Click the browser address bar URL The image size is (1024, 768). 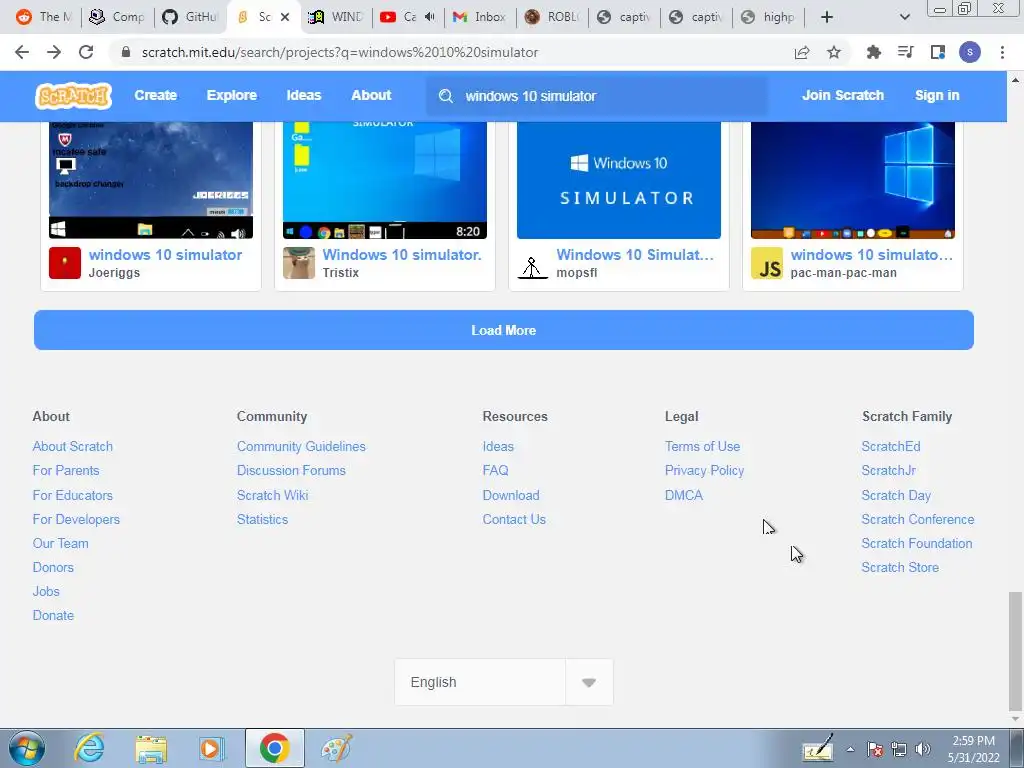coord(340,52)
